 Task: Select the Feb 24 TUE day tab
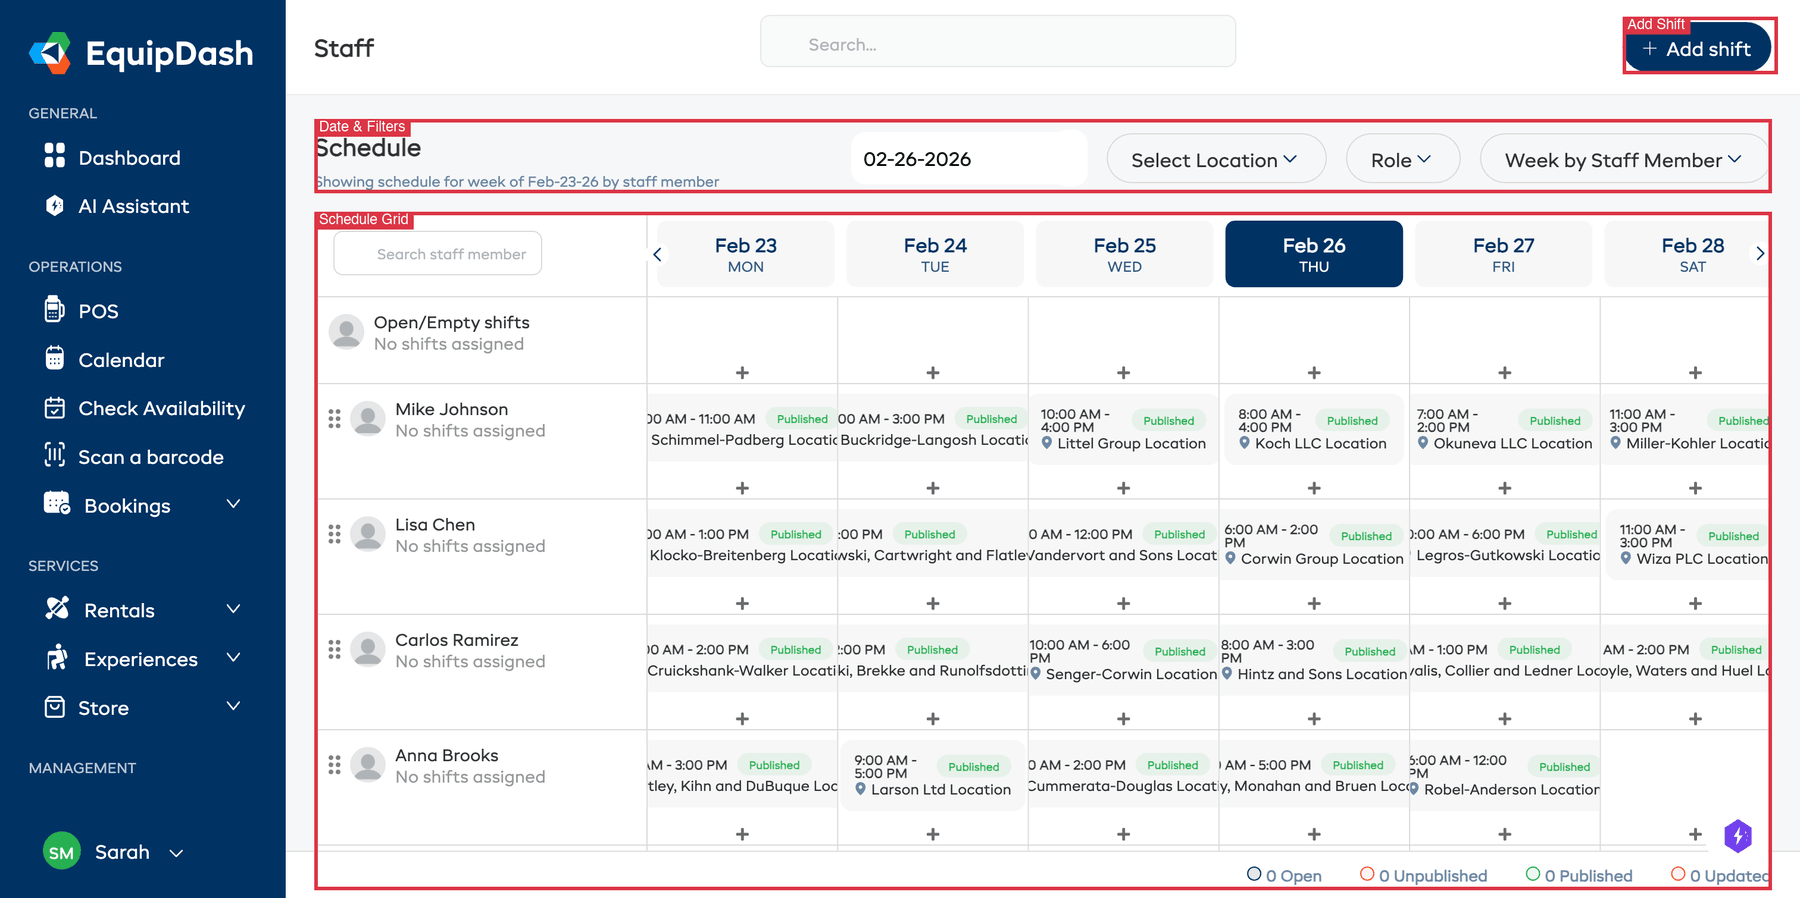pos(934,254)
